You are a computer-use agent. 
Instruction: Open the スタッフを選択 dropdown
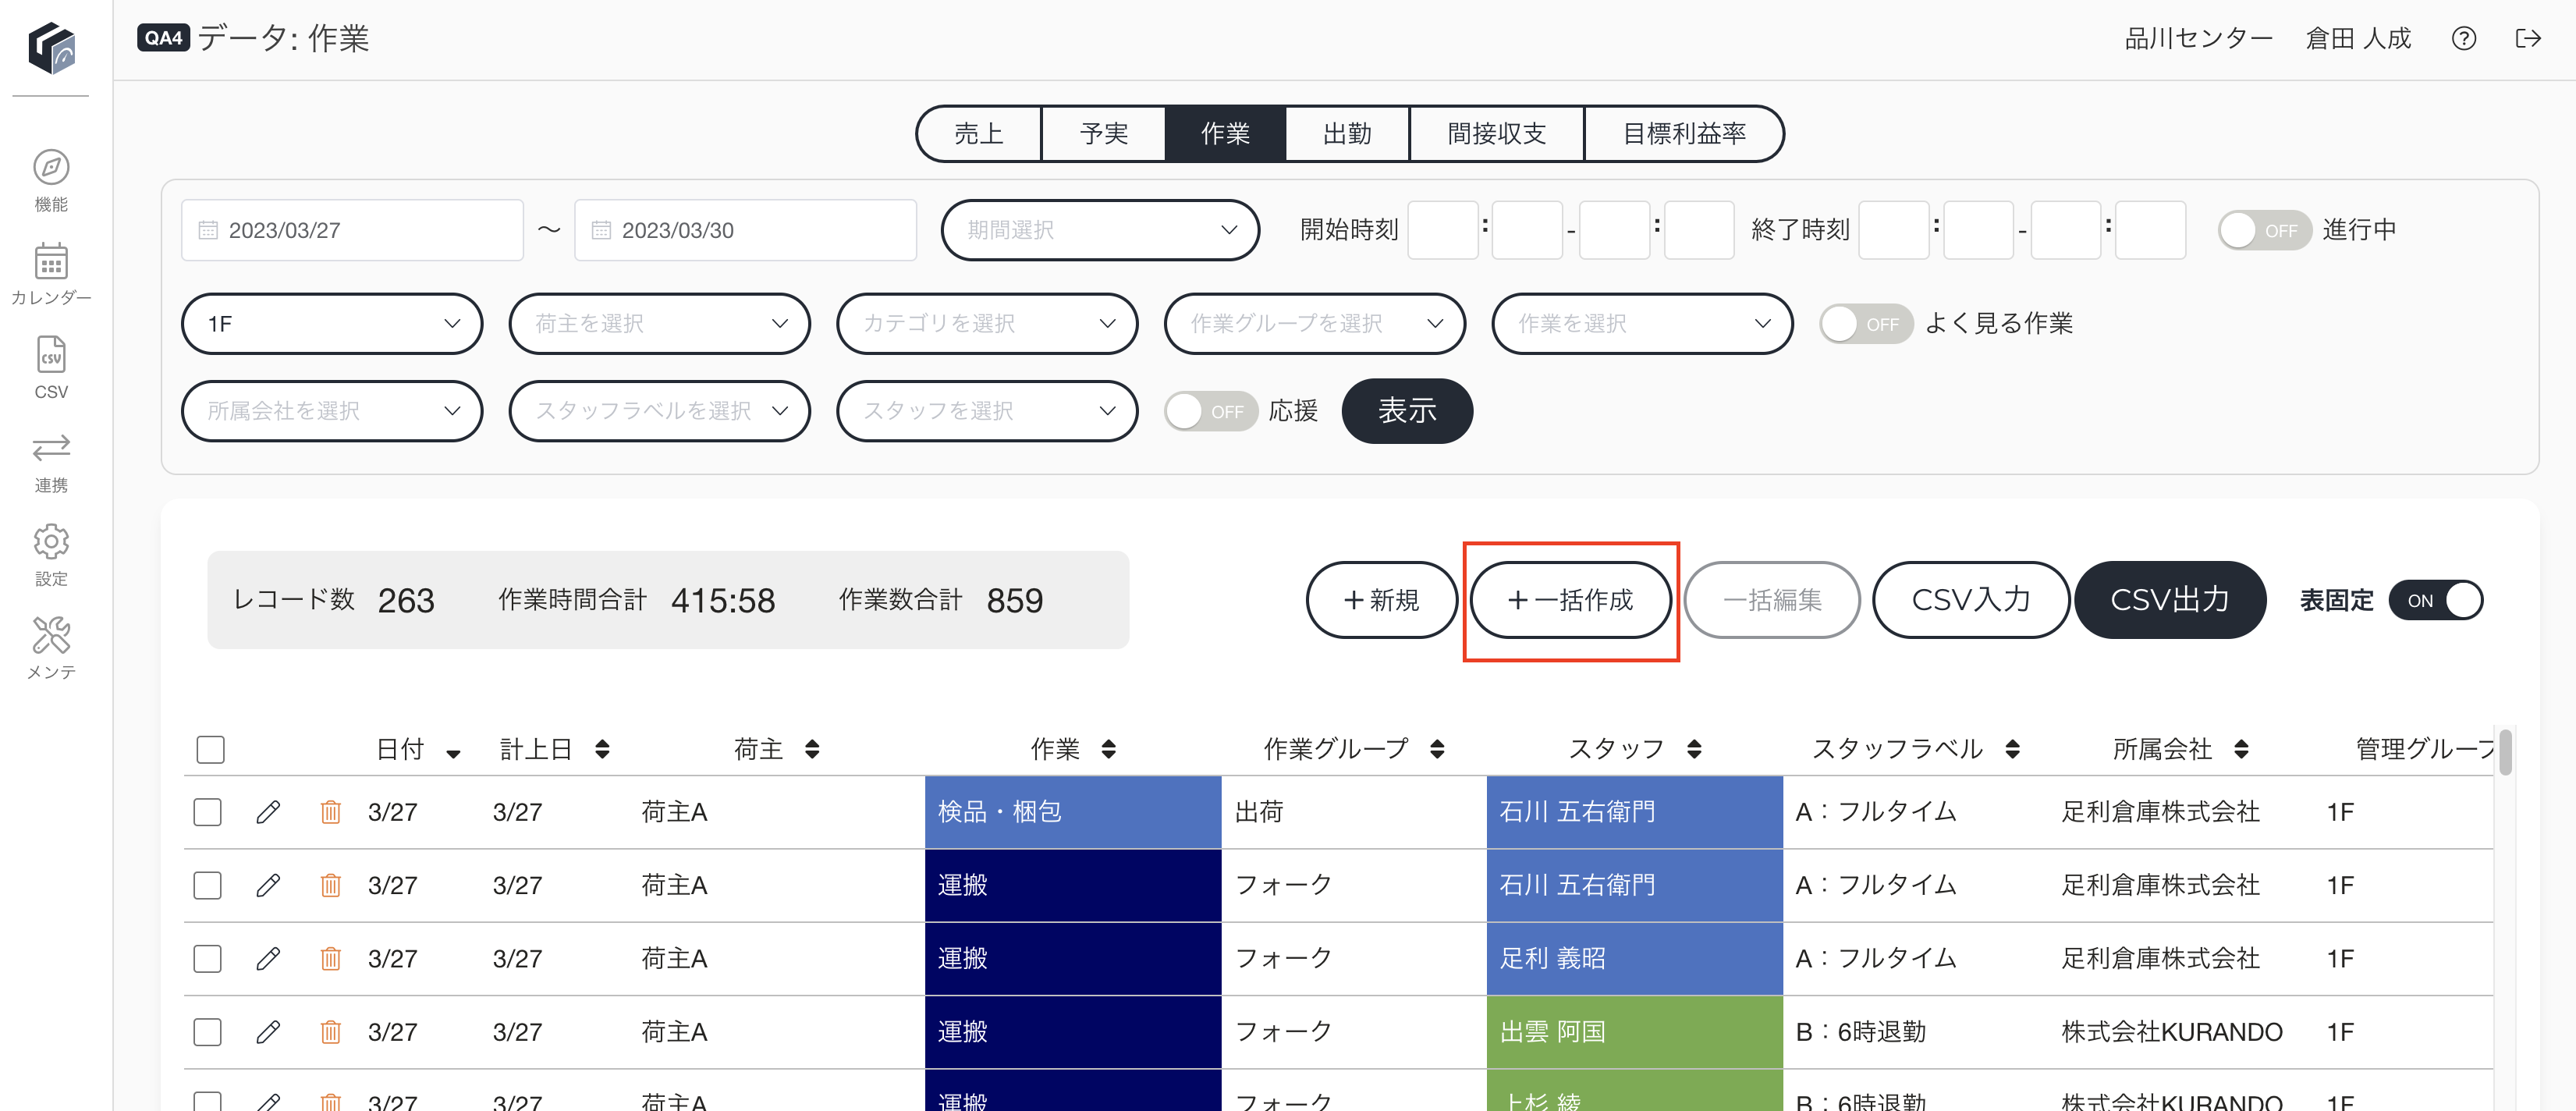click(x=987, y=411)
